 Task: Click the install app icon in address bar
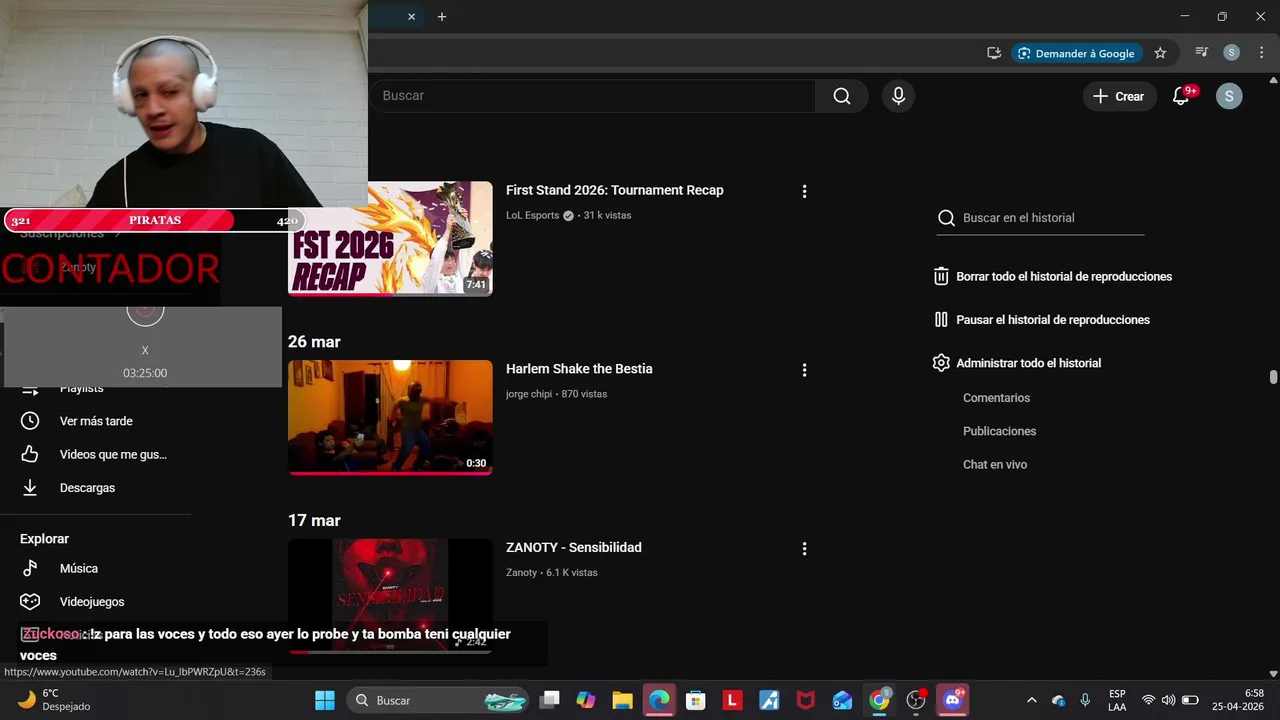(x=994, y=53)
